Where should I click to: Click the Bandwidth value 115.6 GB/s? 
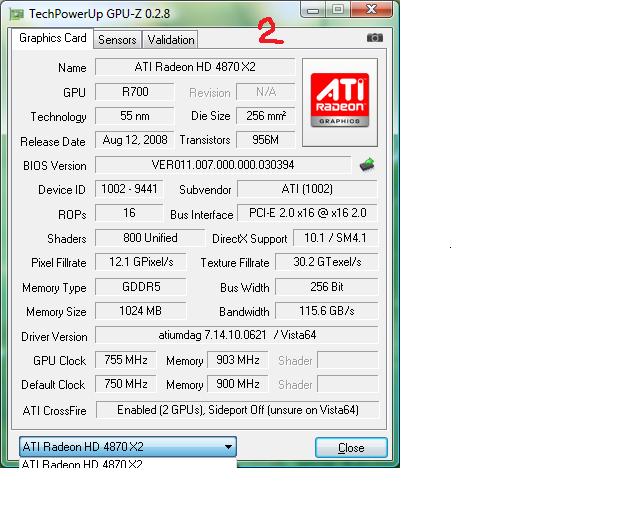coord(327,311)
